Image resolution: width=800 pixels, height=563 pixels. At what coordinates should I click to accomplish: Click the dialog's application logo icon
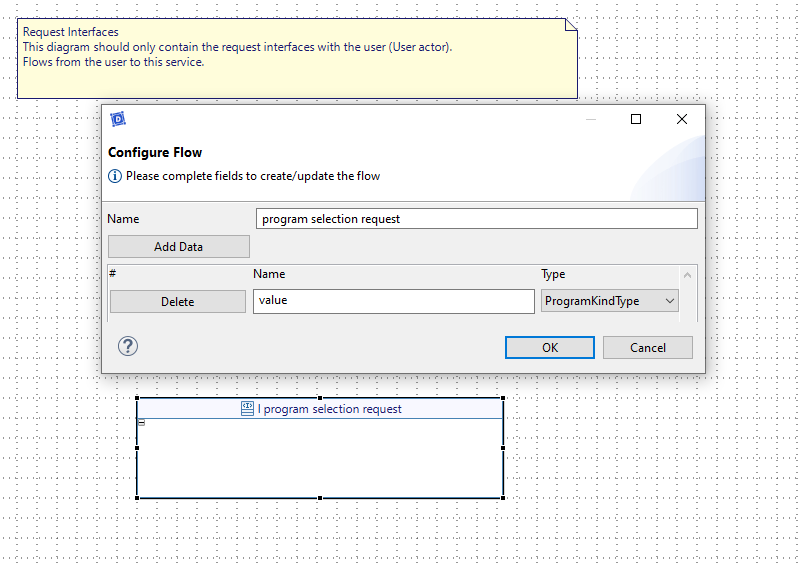(118, 119)
